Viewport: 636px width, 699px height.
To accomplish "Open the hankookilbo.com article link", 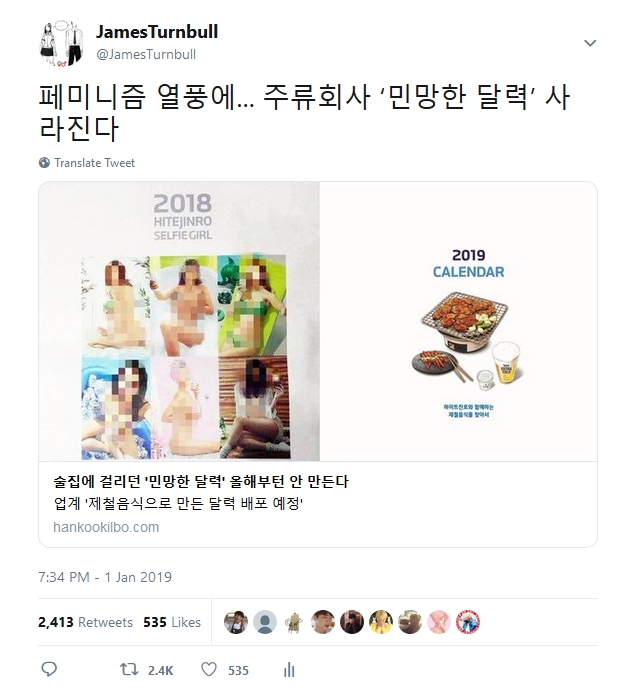I will click(106, 527).
